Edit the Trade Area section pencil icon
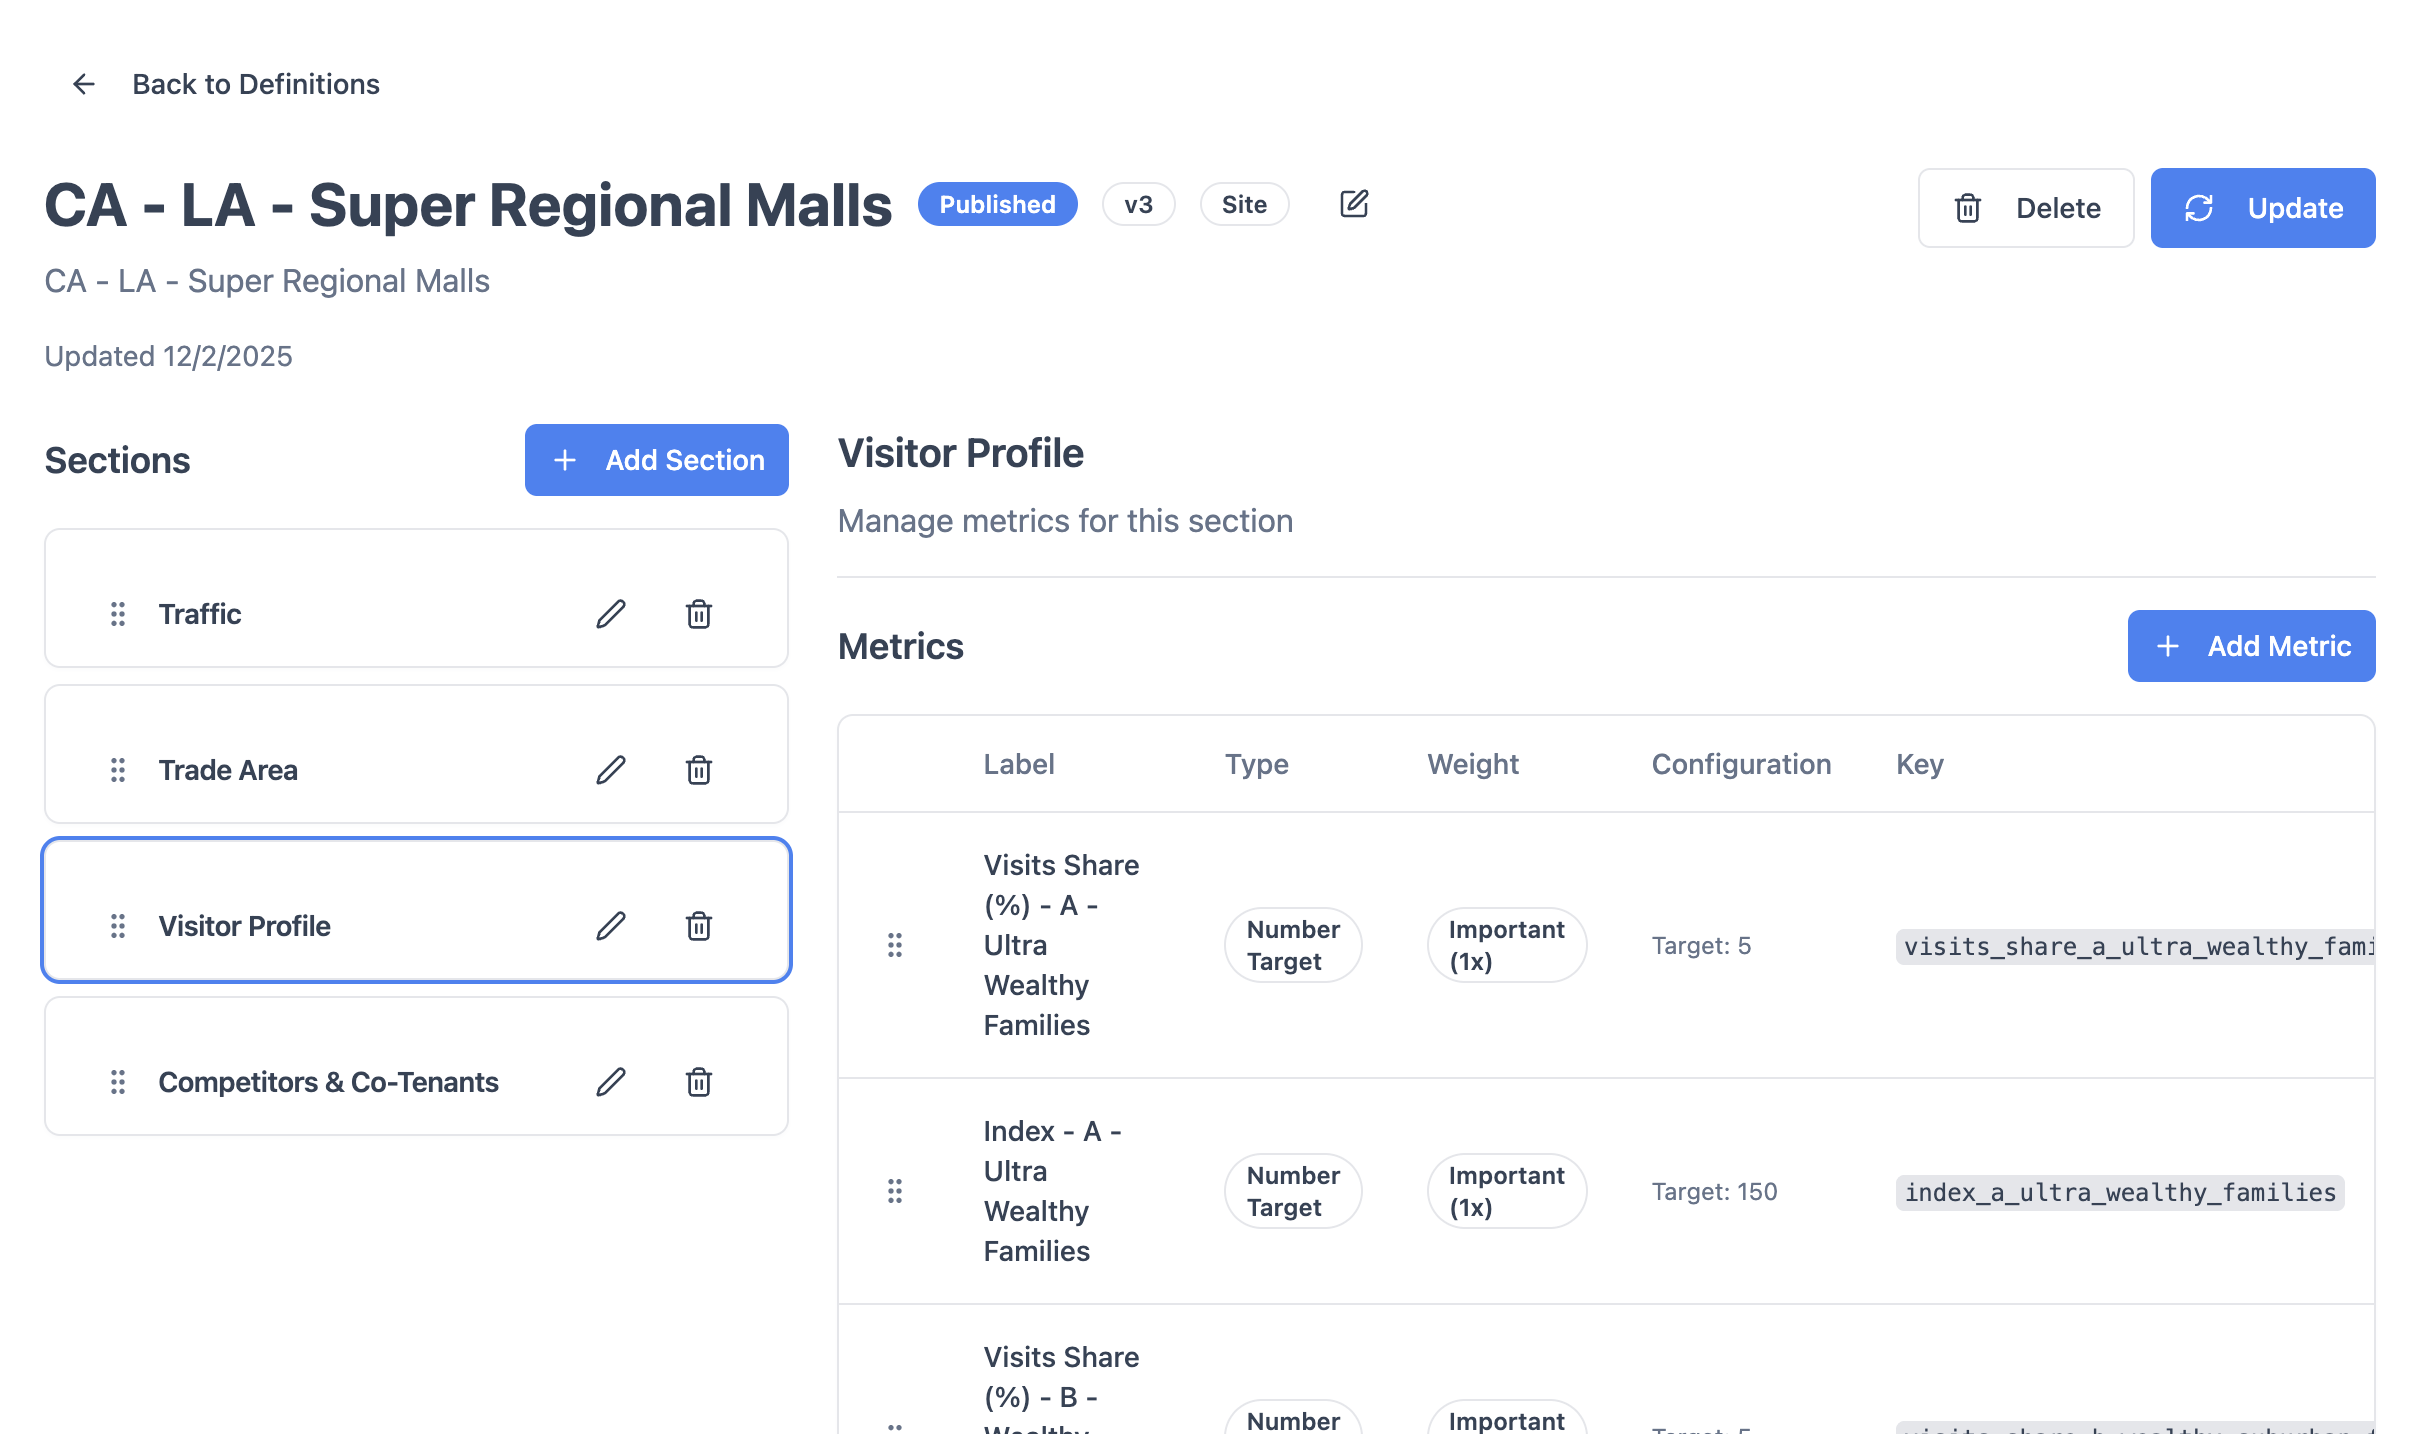Image resolution: width=2412 pixels, height=1434 pixels. pos(611,770)
